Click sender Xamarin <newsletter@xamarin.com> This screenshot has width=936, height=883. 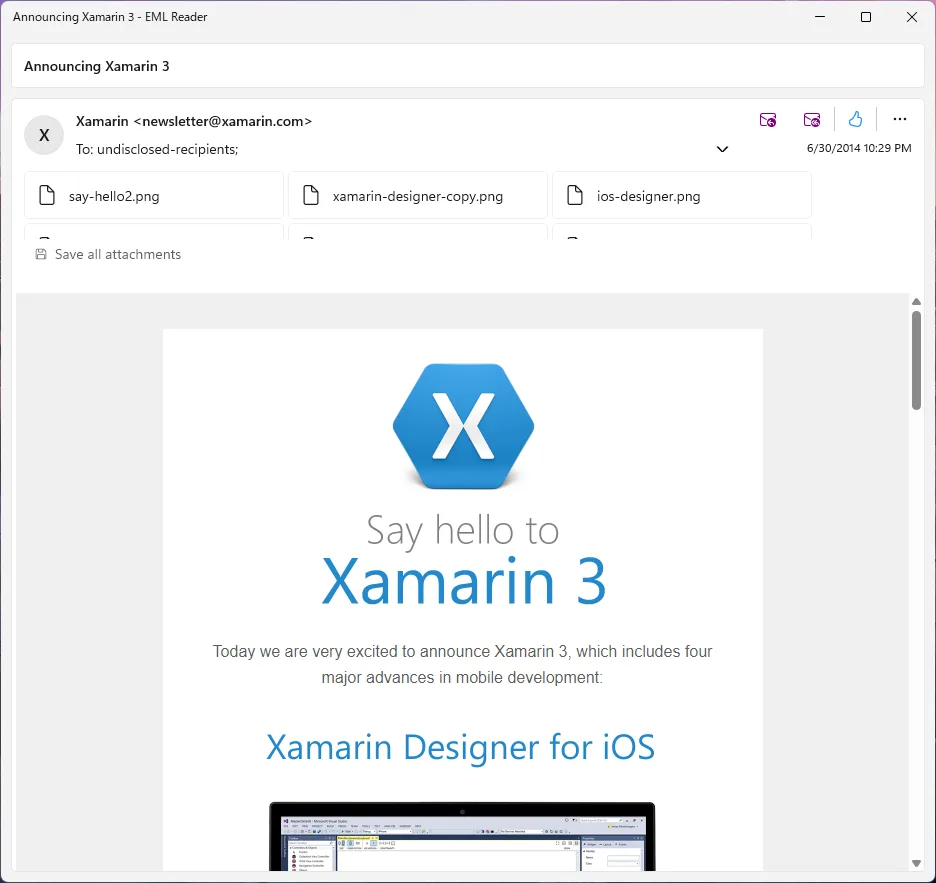click(193, 121)
